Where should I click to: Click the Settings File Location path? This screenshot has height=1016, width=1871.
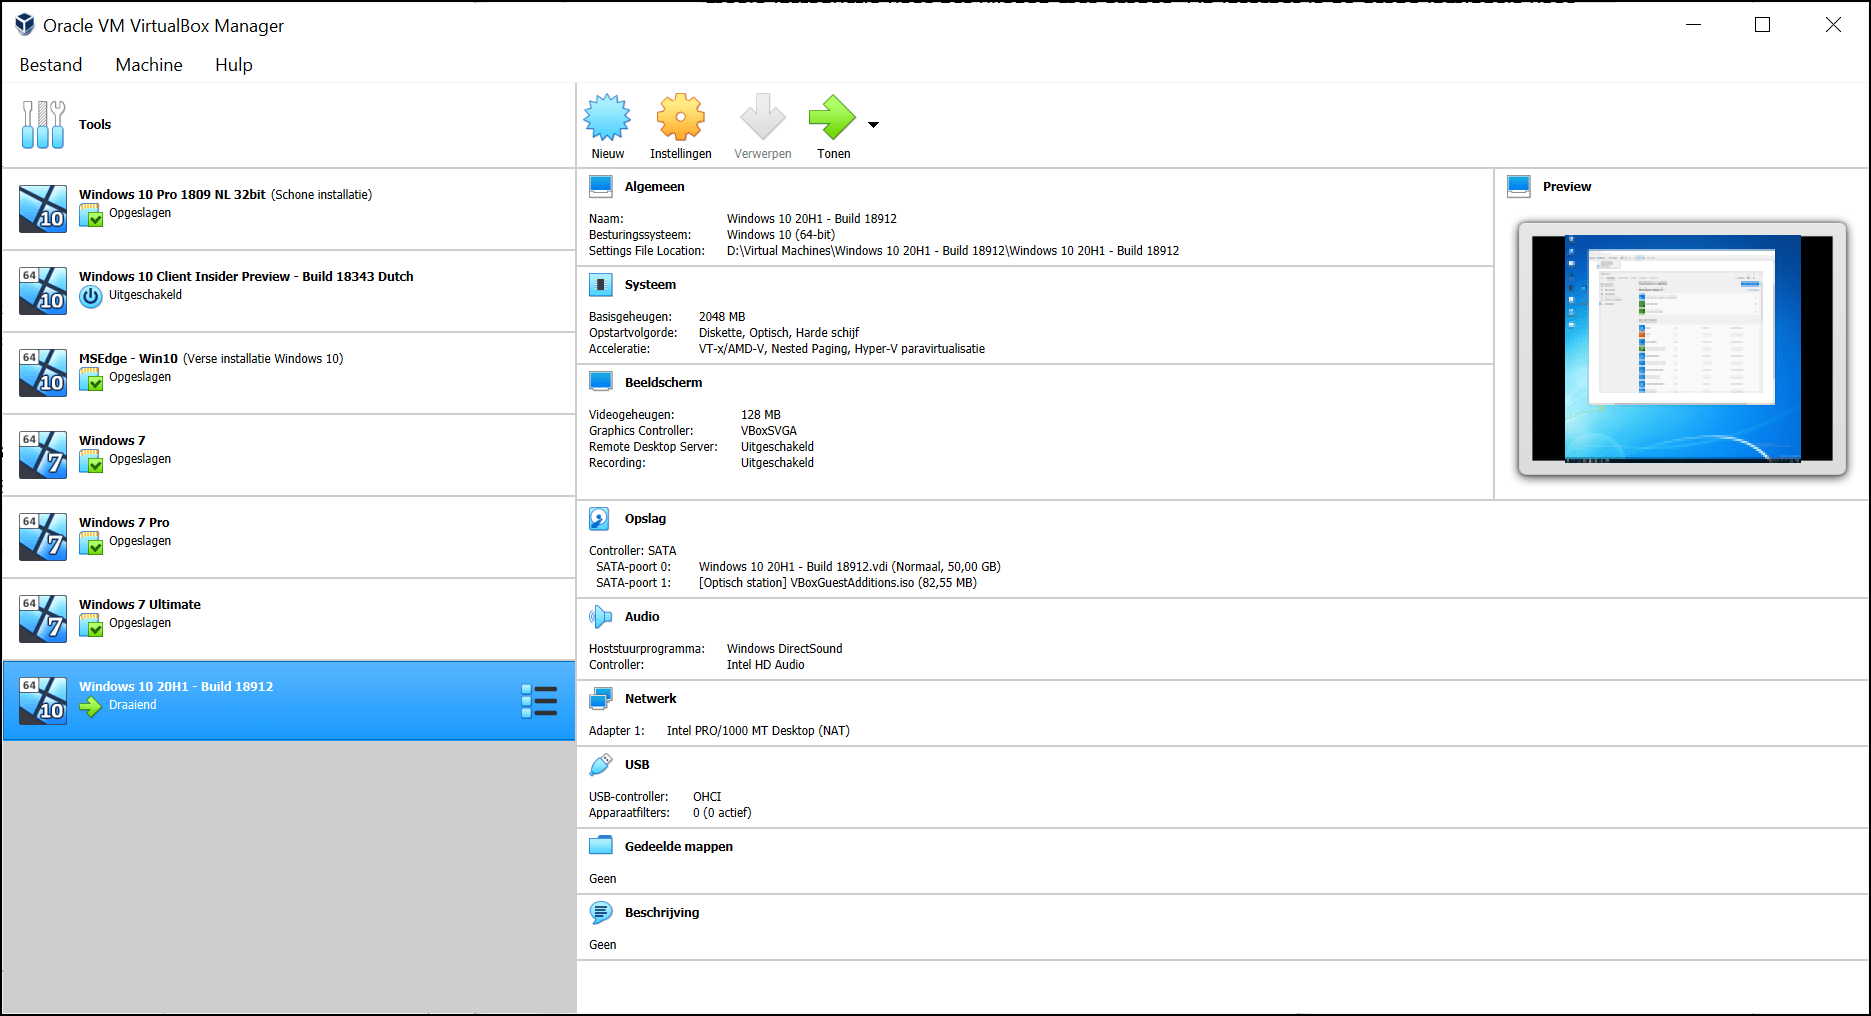click(x=953, y=251)
